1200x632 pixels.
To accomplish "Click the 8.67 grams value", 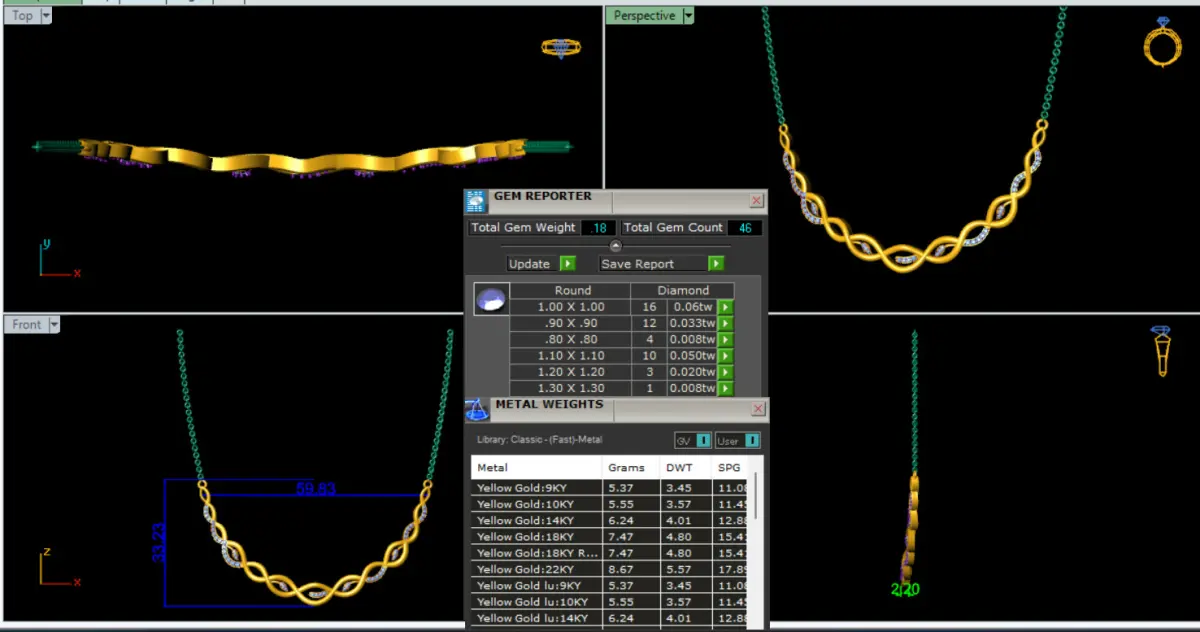I will (x=620, y=569).
